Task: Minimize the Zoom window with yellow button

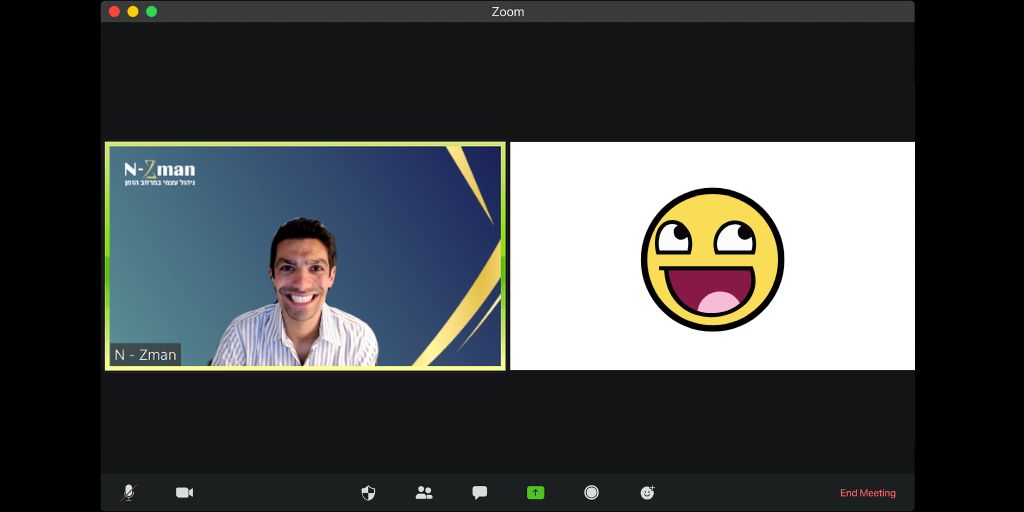Action: 133,11
